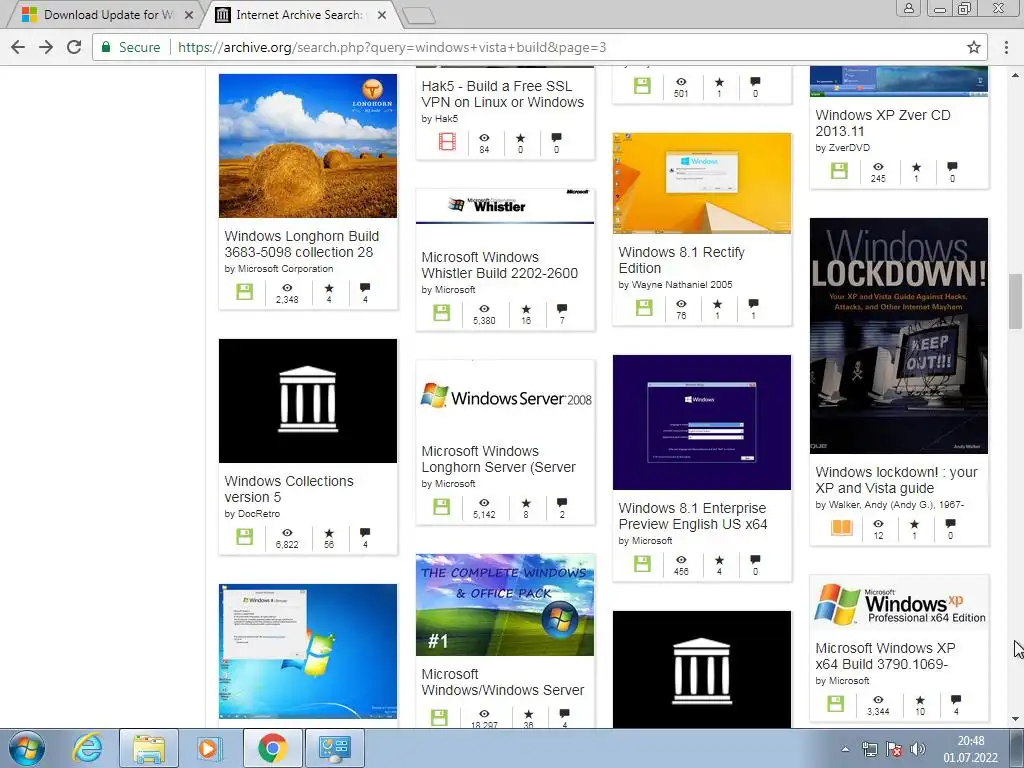This screenshot has width=1024, height=768.
Task: Open Windows Server 2008 logo thumbnail
Action: 505,398
